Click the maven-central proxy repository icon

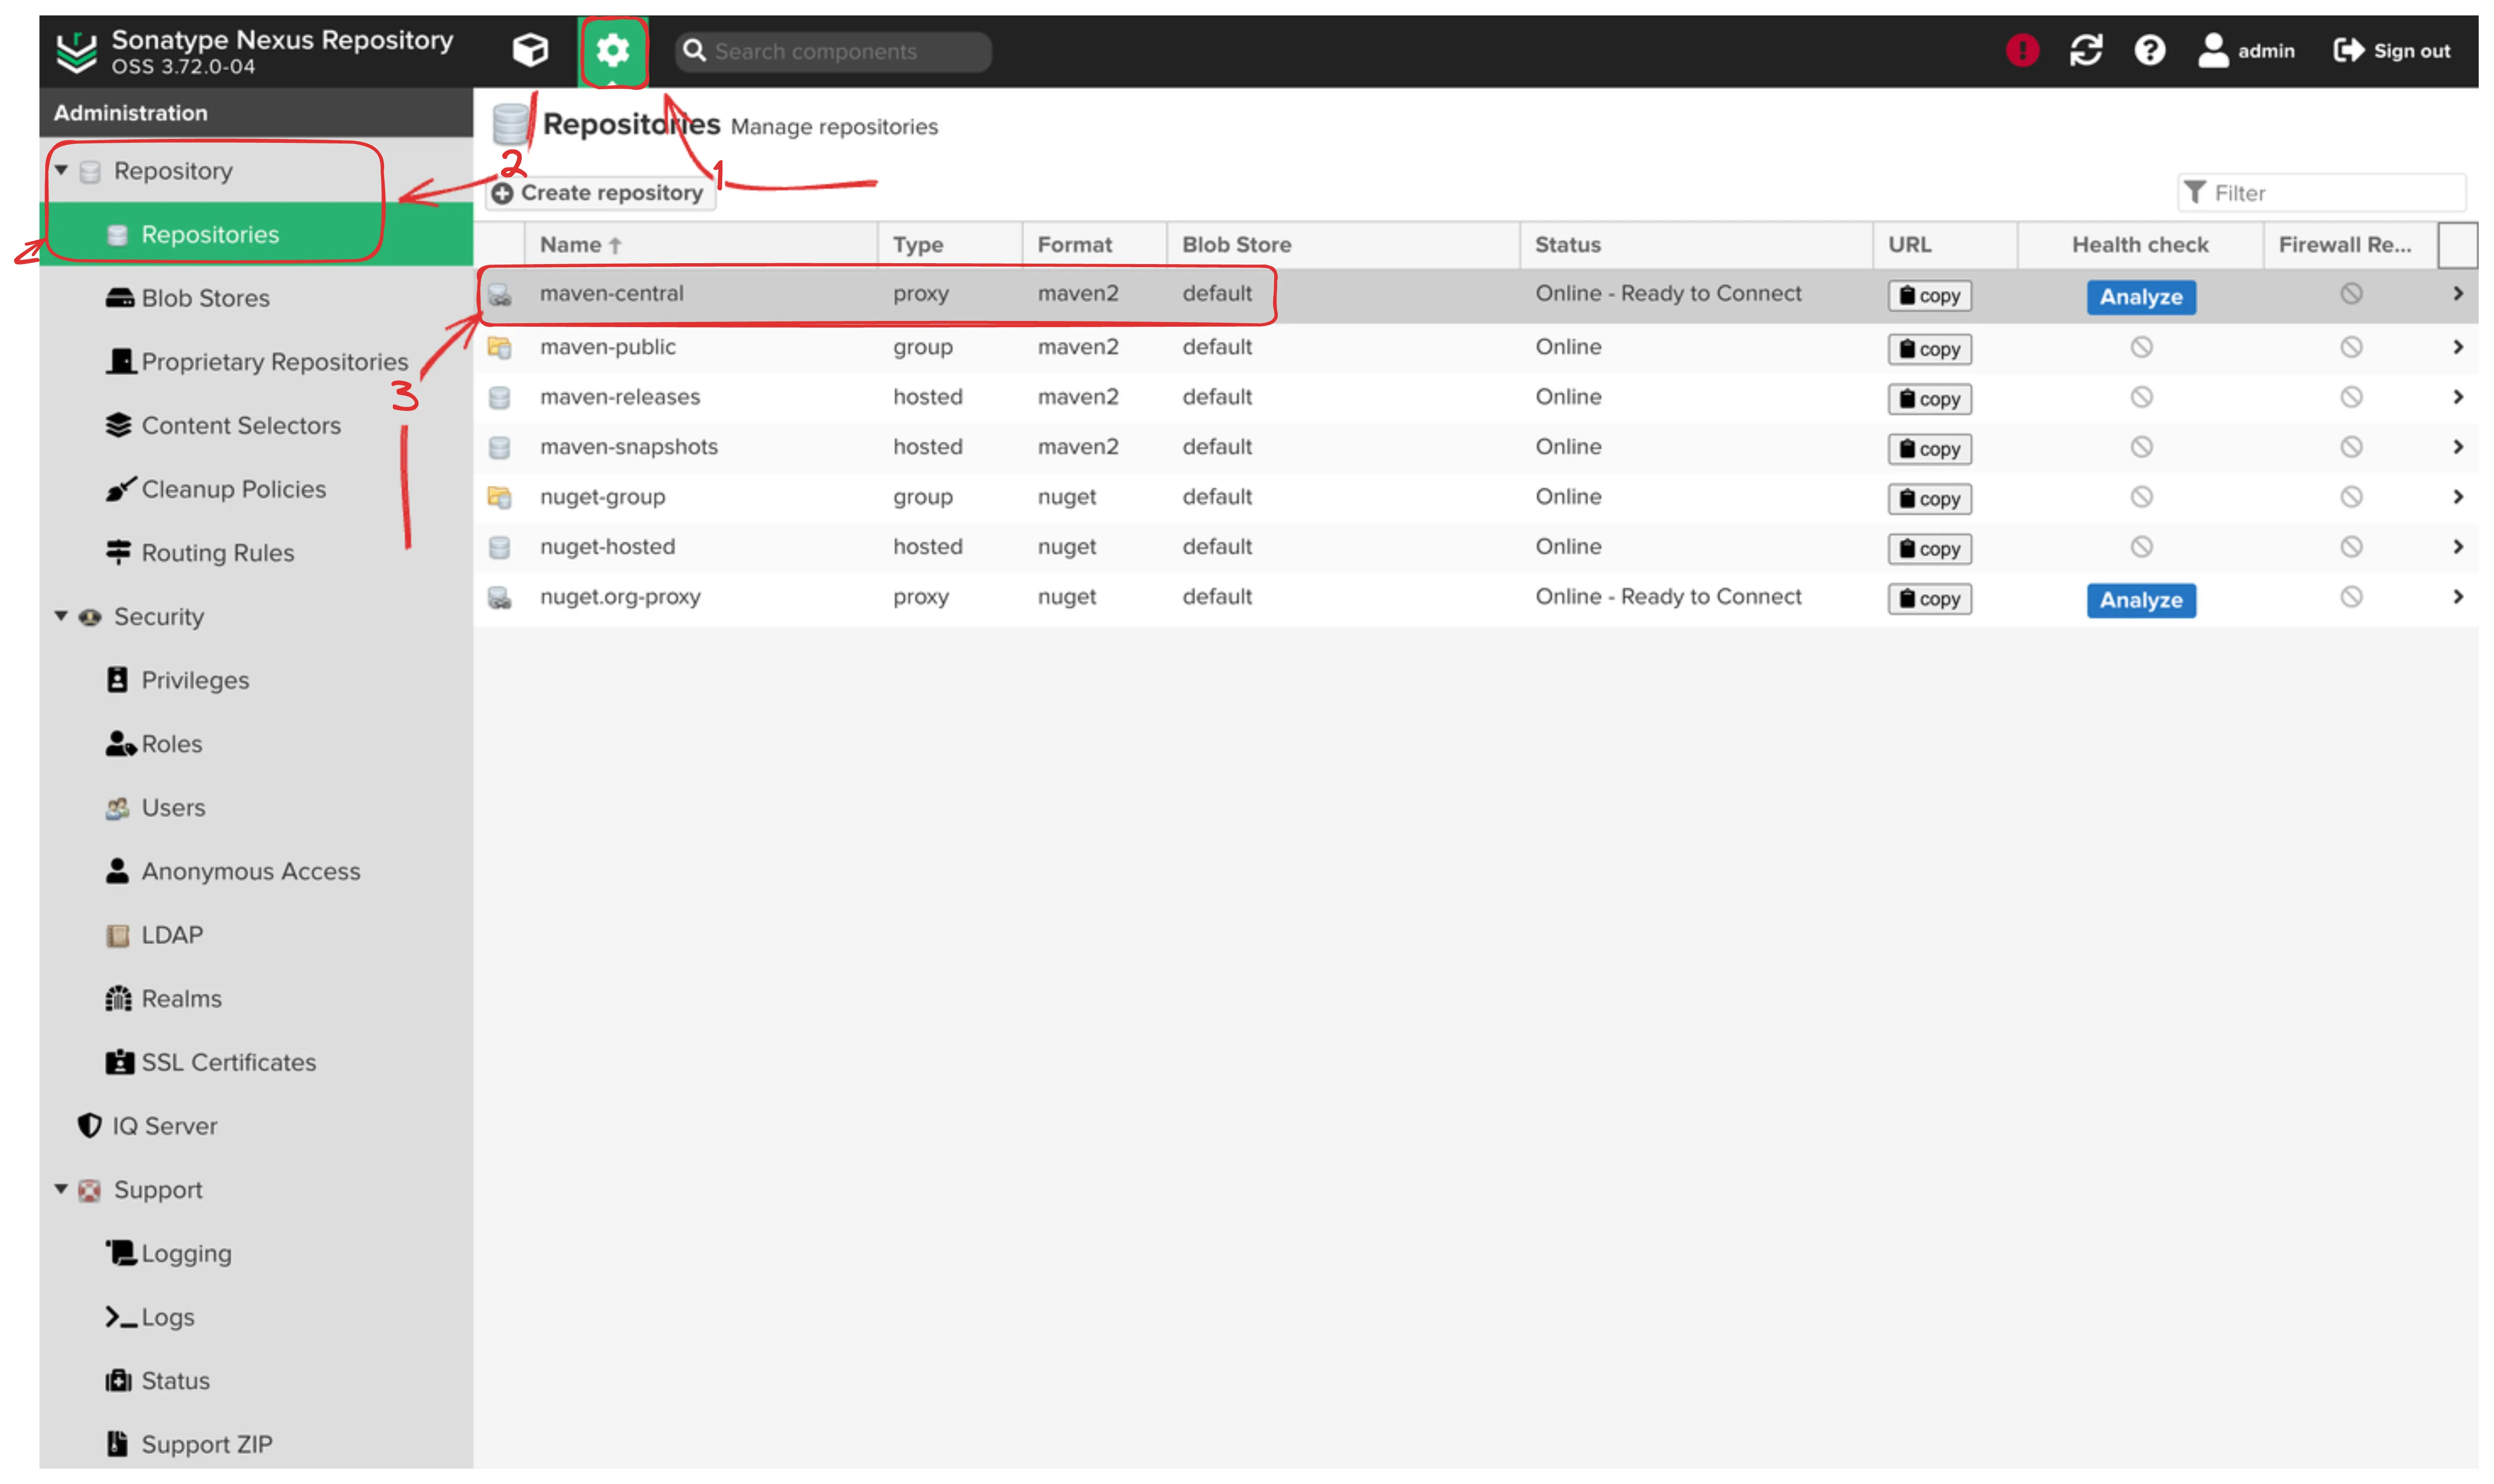(x=499, y=295)
